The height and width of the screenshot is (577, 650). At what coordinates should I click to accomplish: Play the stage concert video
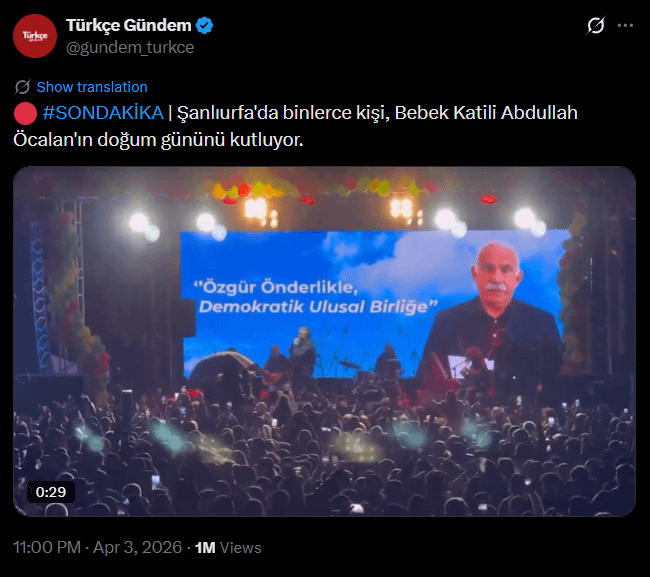[324, 342]
